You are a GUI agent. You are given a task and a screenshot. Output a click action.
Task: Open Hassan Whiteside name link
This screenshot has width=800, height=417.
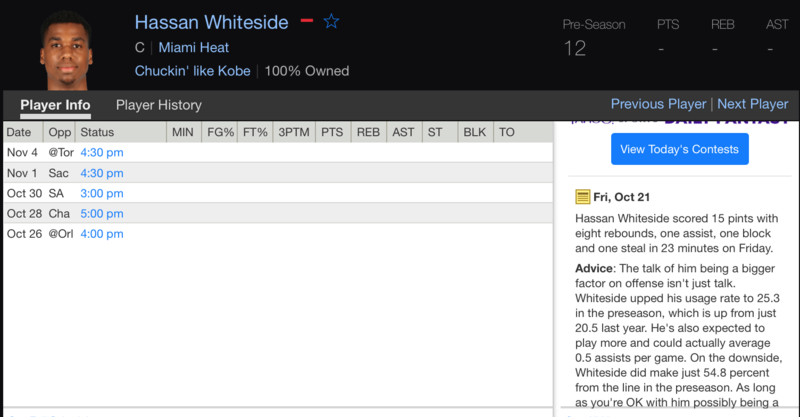click(x=211, y=22)
